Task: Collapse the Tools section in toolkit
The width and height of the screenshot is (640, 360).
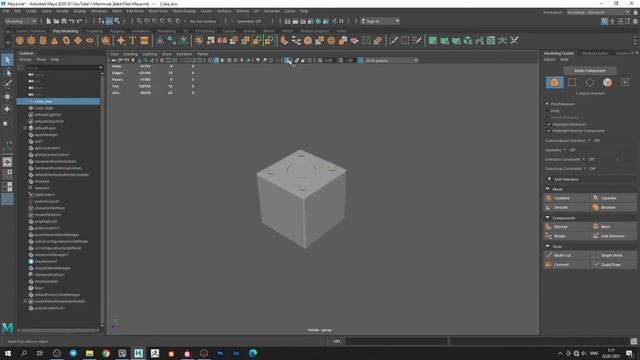Action: coord(547,246)
